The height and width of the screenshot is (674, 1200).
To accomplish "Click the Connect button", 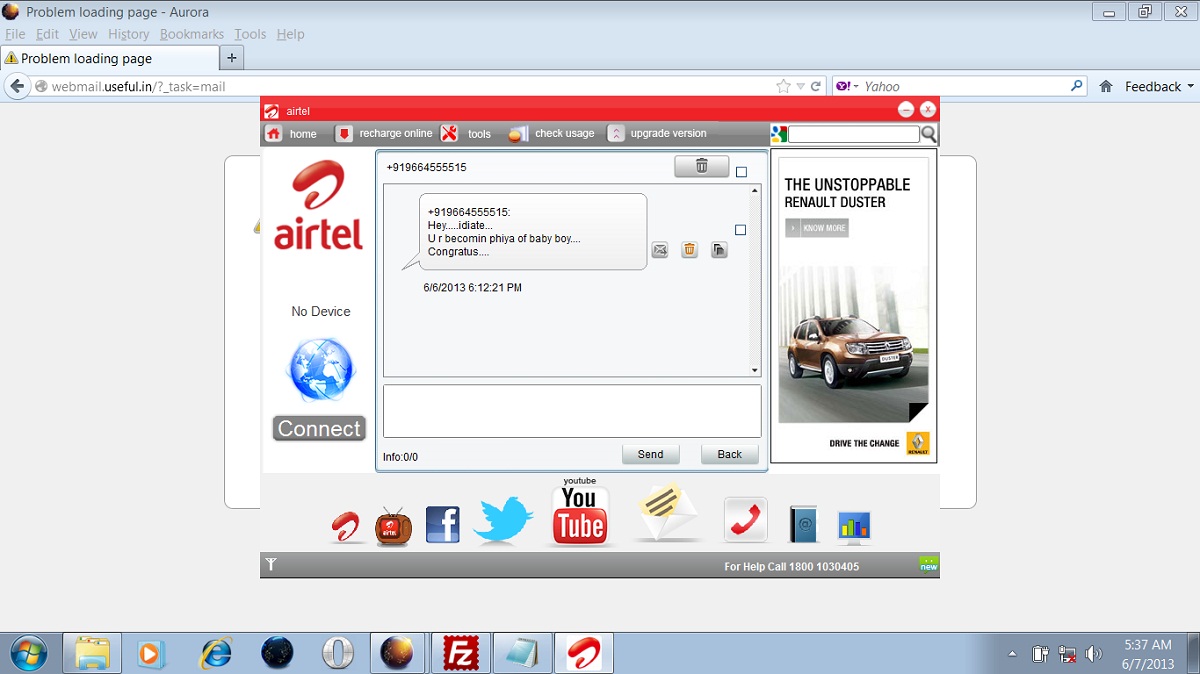I will 319,428.
